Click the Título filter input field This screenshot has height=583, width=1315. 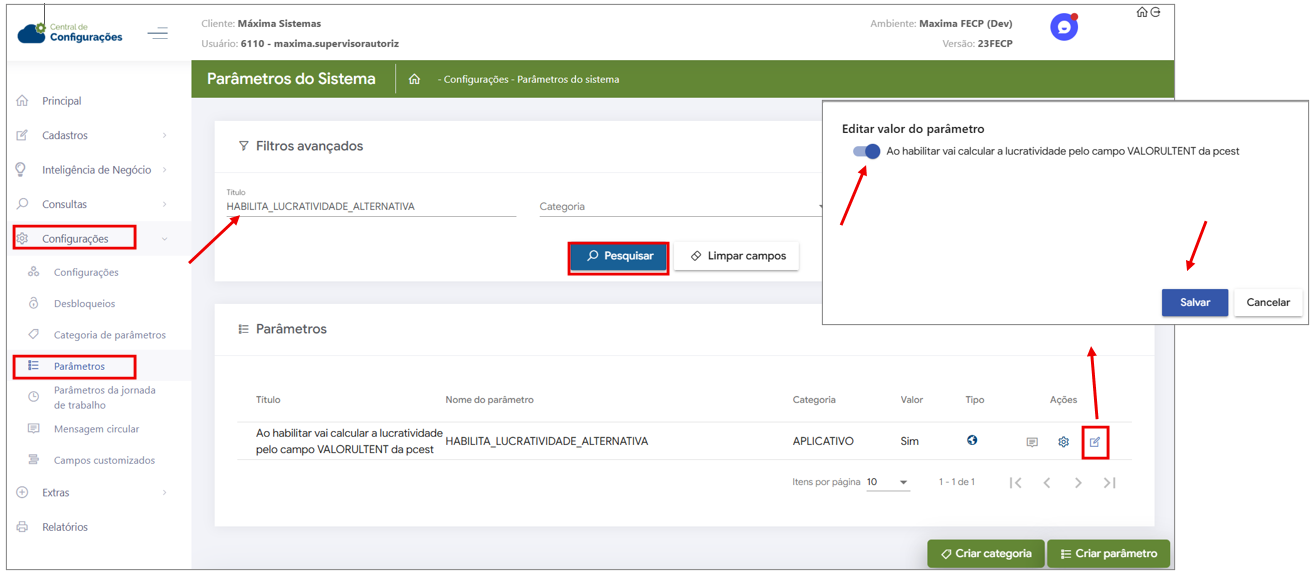pos(370,207)
